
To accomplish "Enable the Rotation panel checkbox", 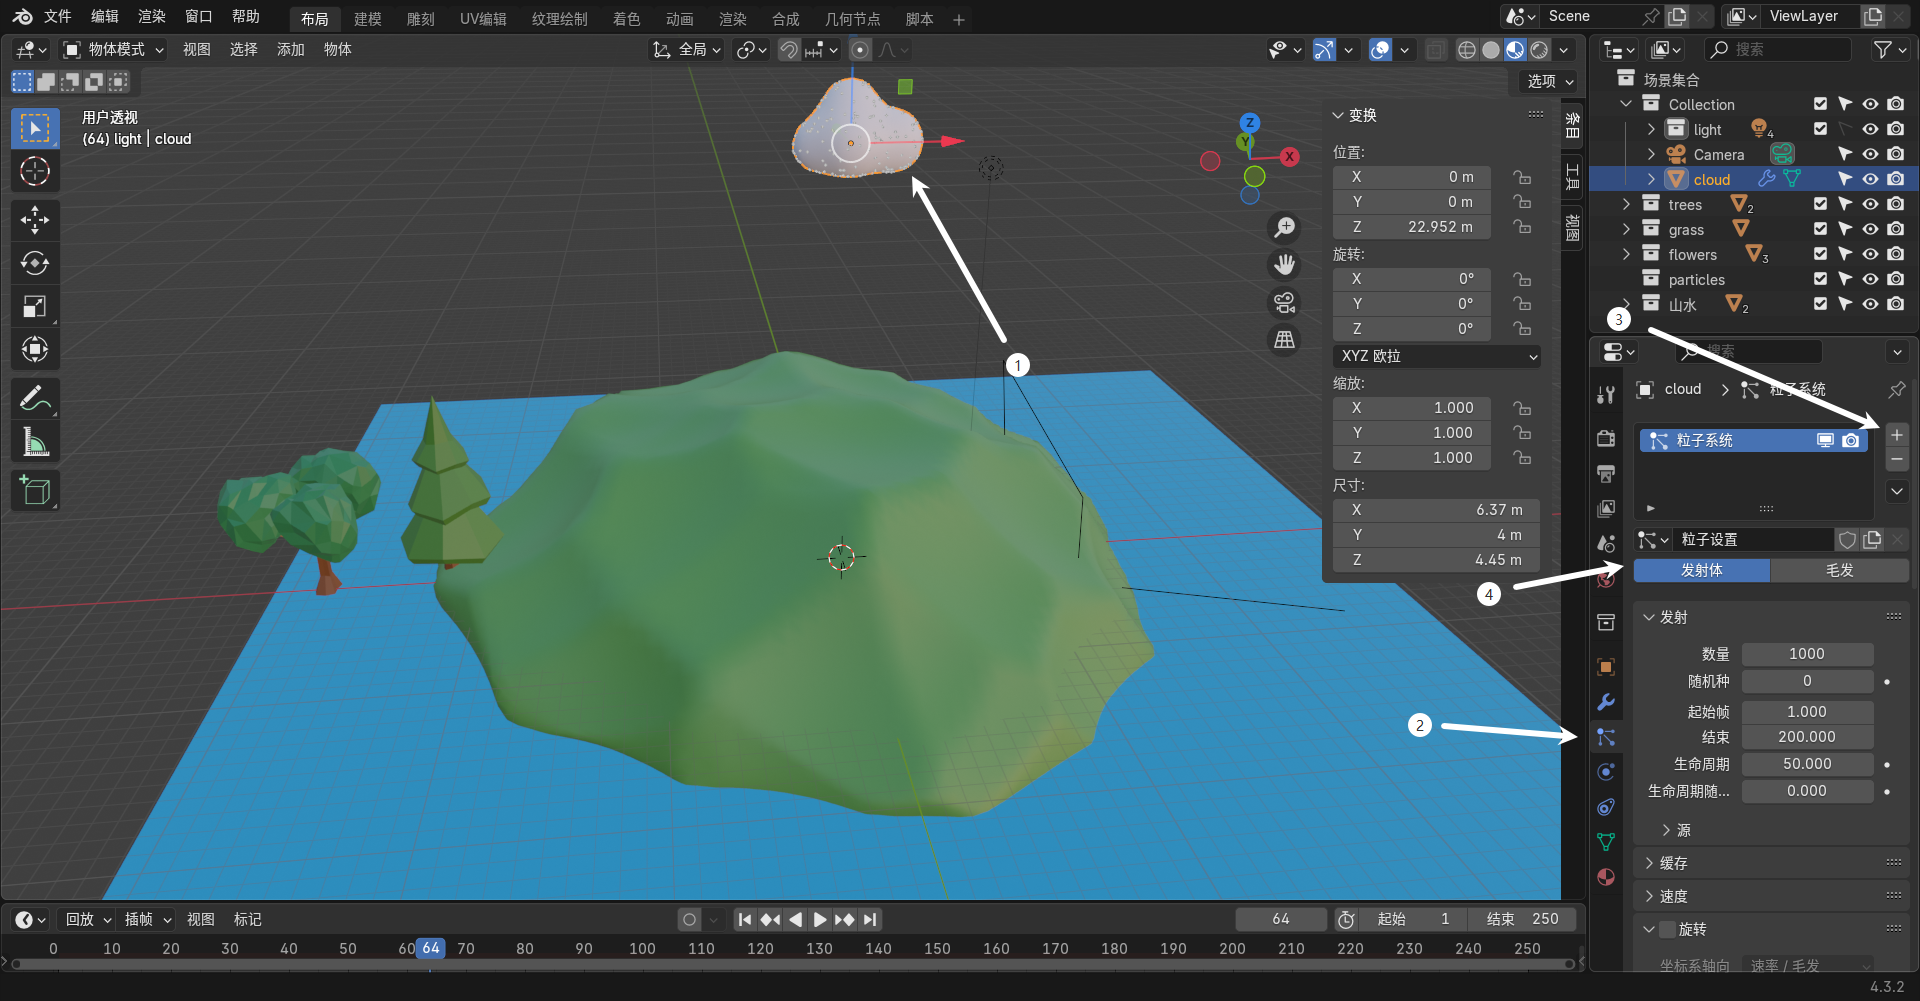I will pos(1667,929).
